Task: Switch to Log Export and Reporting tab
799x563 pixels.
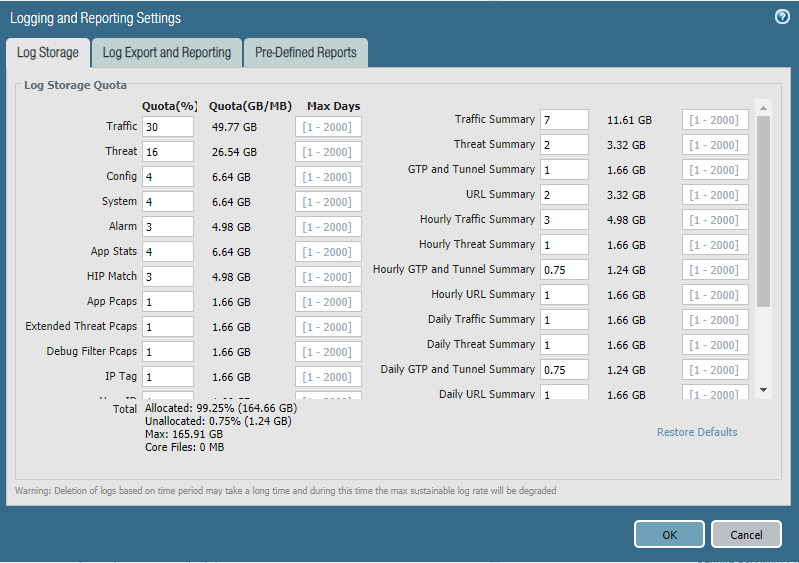Action: click(167, 53)
